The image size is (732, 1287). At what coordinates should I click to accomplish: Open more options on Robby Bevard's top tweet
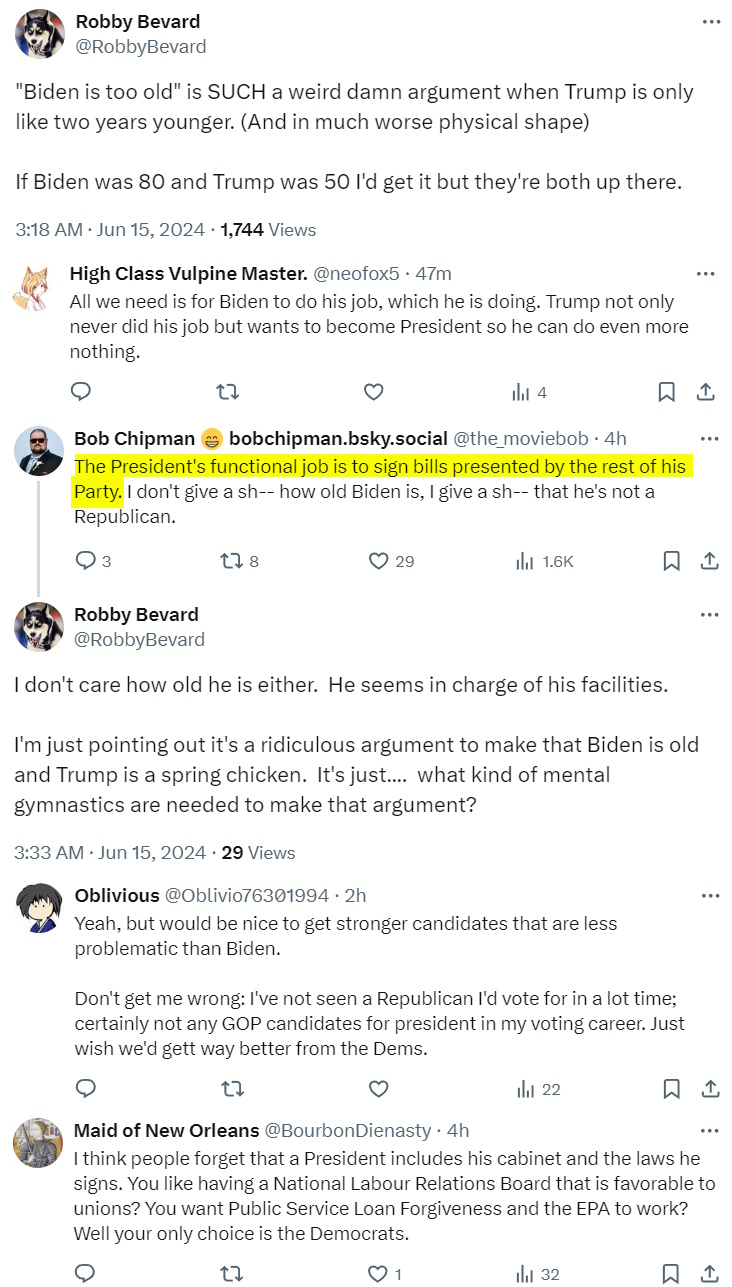(x=710, y=21)
